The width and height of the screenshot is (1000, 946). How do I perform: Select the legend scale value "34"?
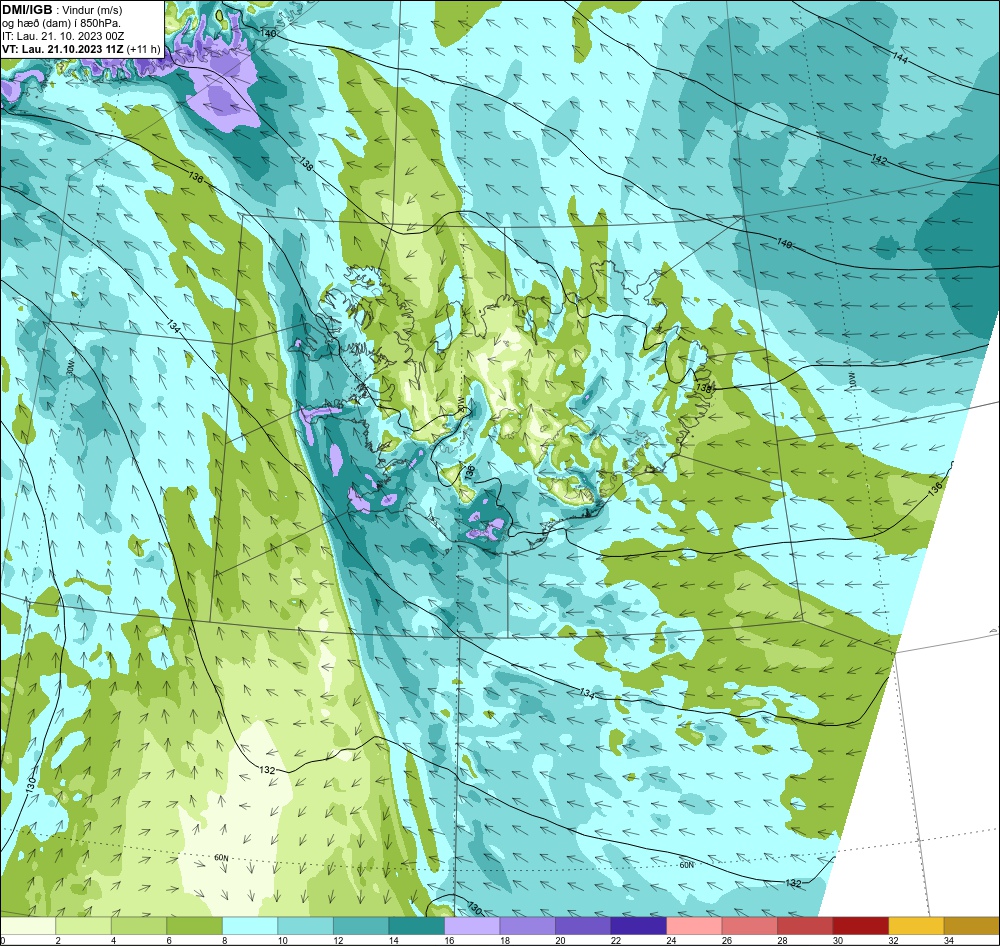pyautogui.click(x=948, y=940)
